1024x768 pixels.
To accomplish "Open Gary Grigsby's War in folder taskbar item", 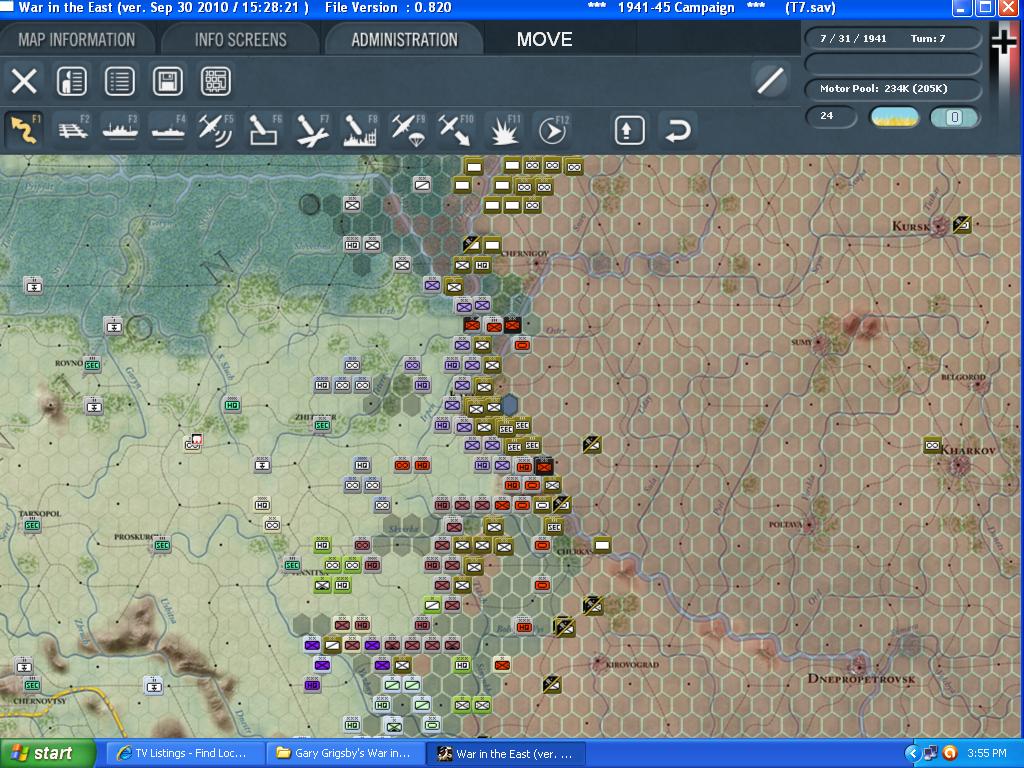I will tap(345, 753).
